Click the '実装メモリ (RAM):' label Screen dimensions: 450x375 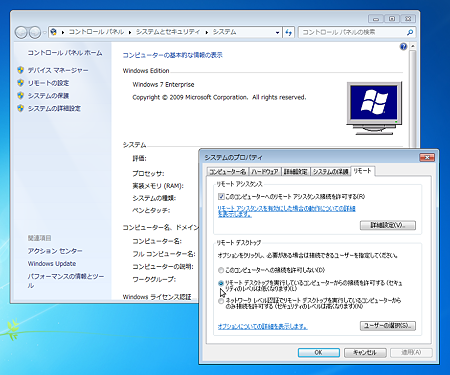158,186
